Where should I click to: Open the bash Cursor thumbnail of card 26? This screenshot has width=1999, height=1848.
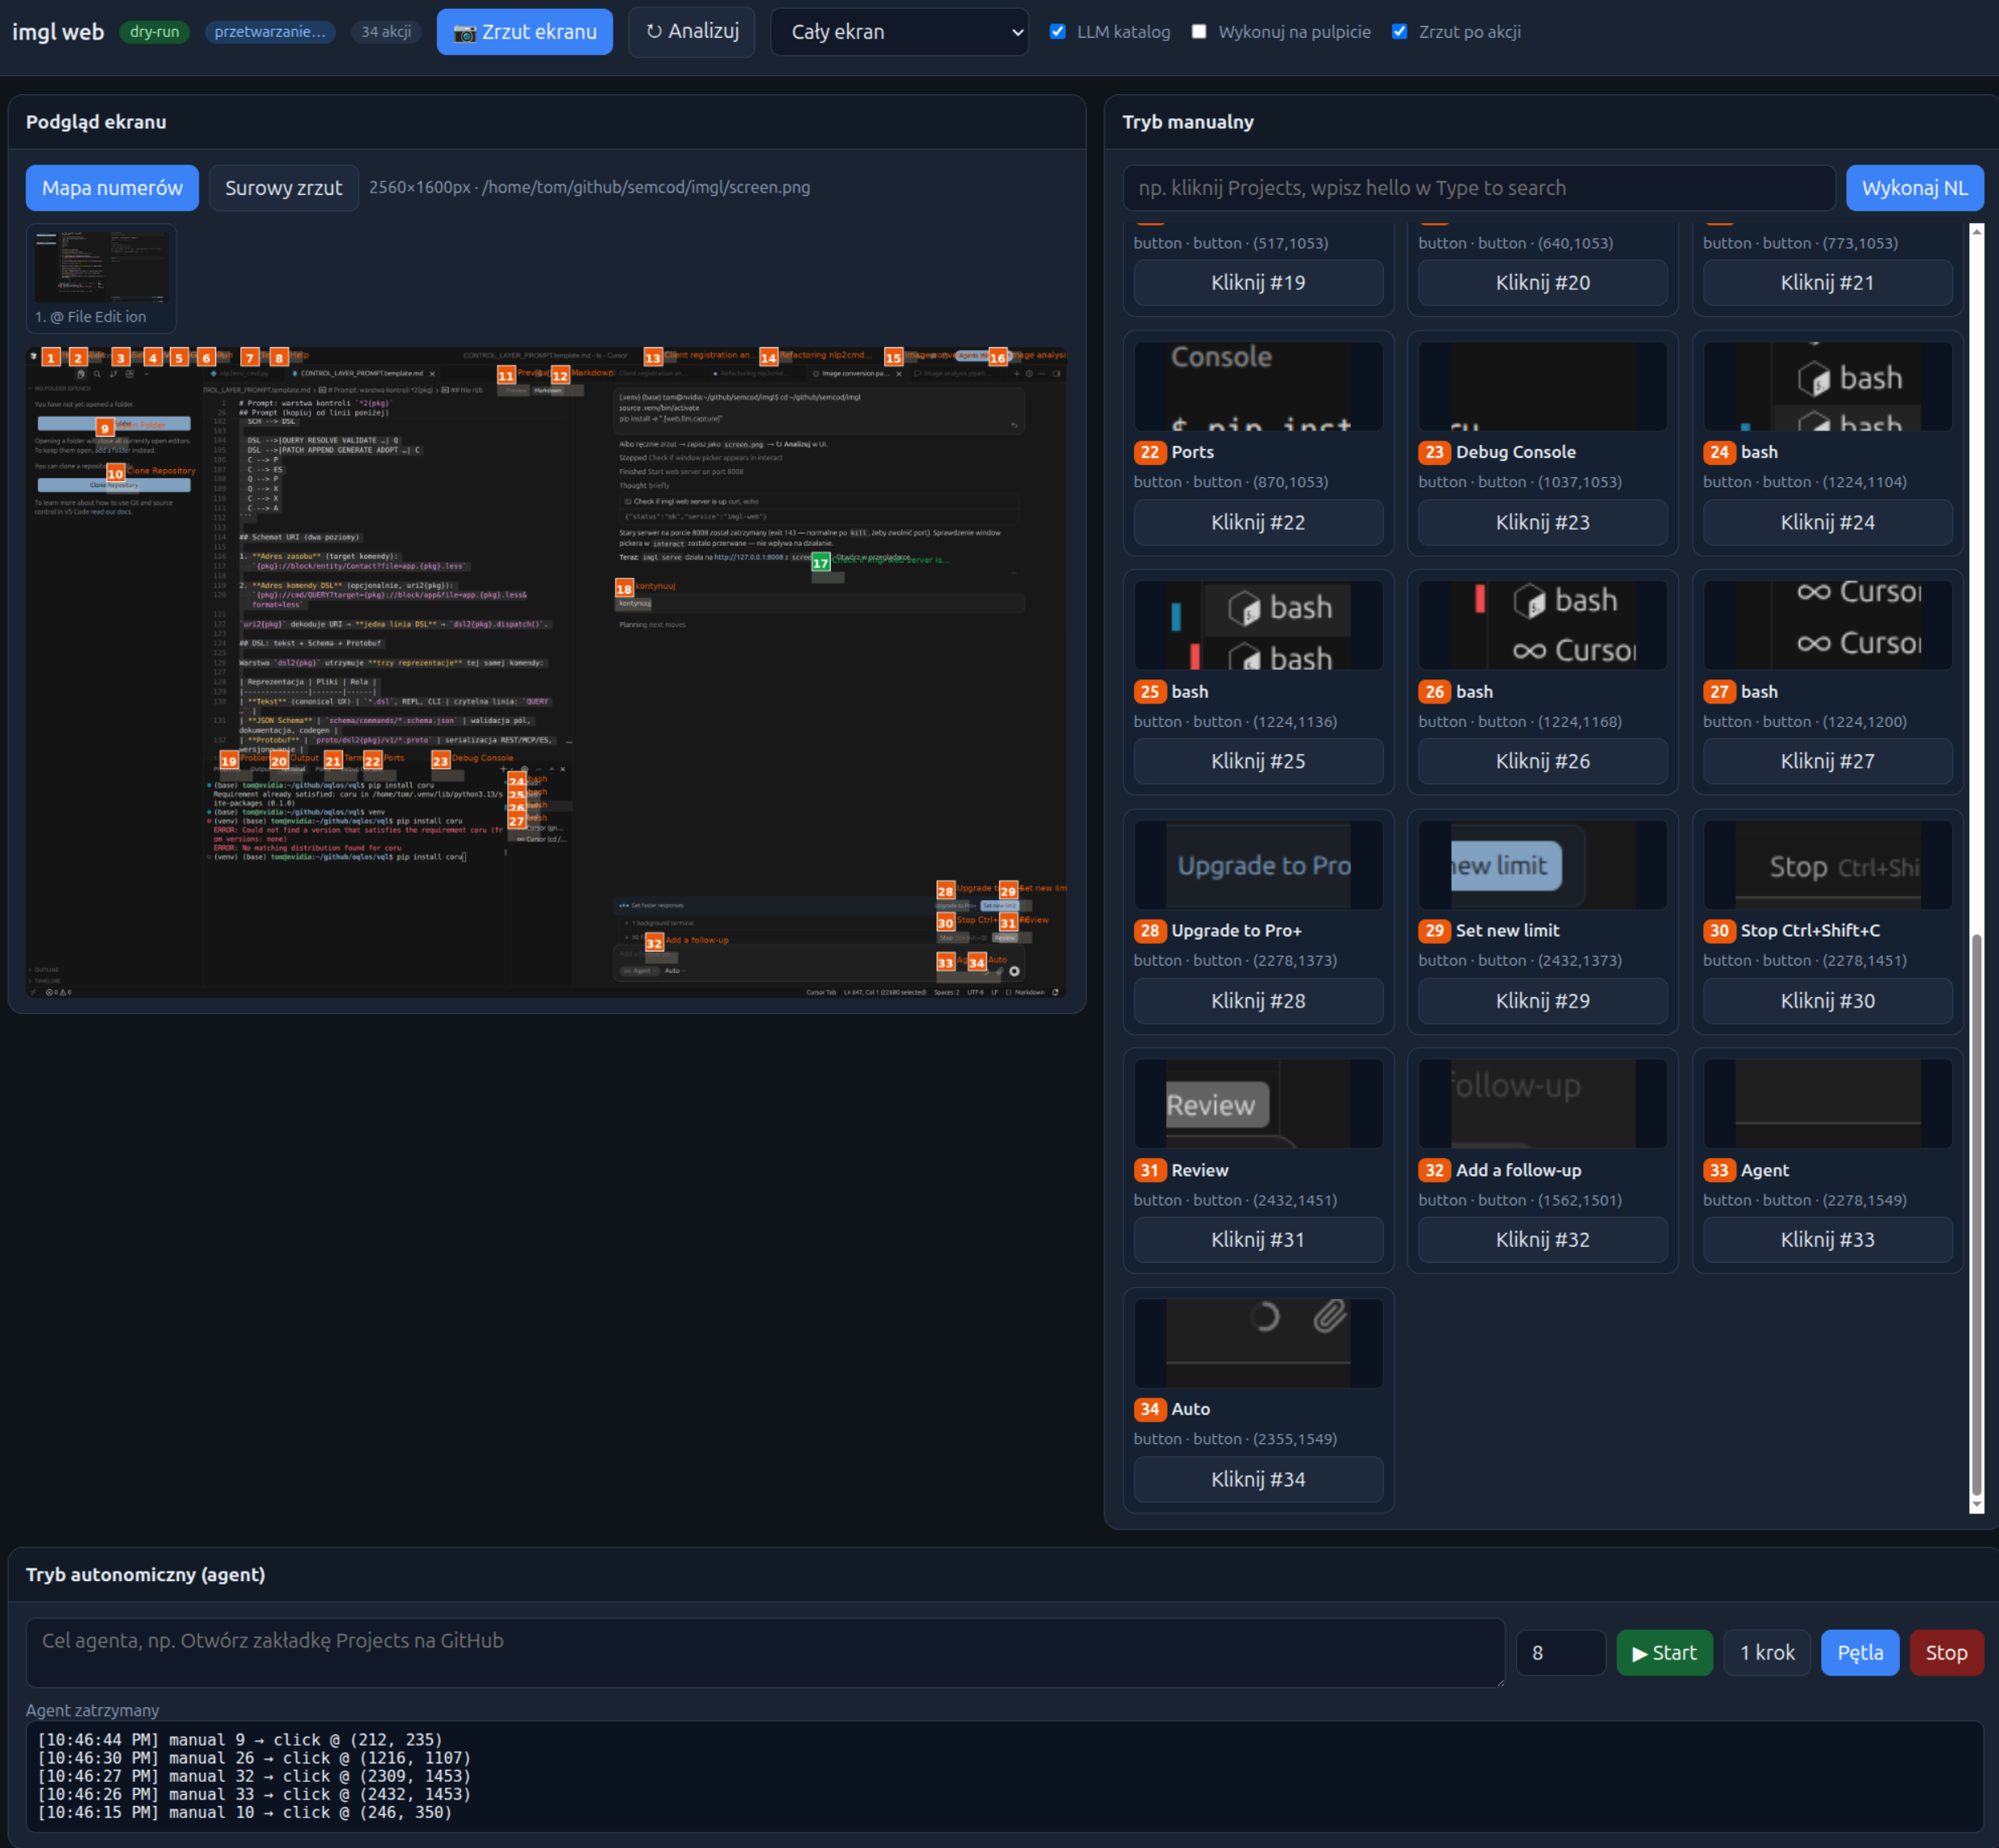(1542, 625)
